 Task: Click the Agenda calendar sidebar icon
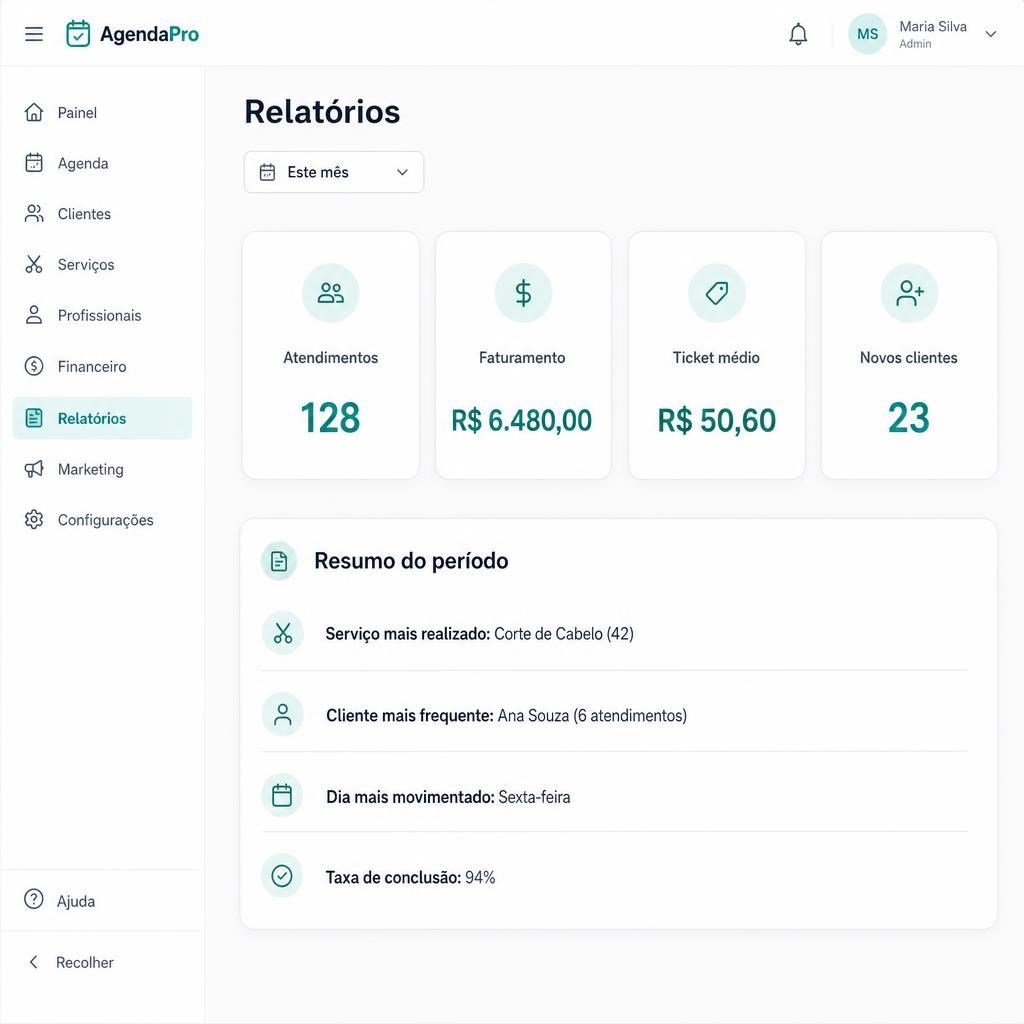pos(34,163)
